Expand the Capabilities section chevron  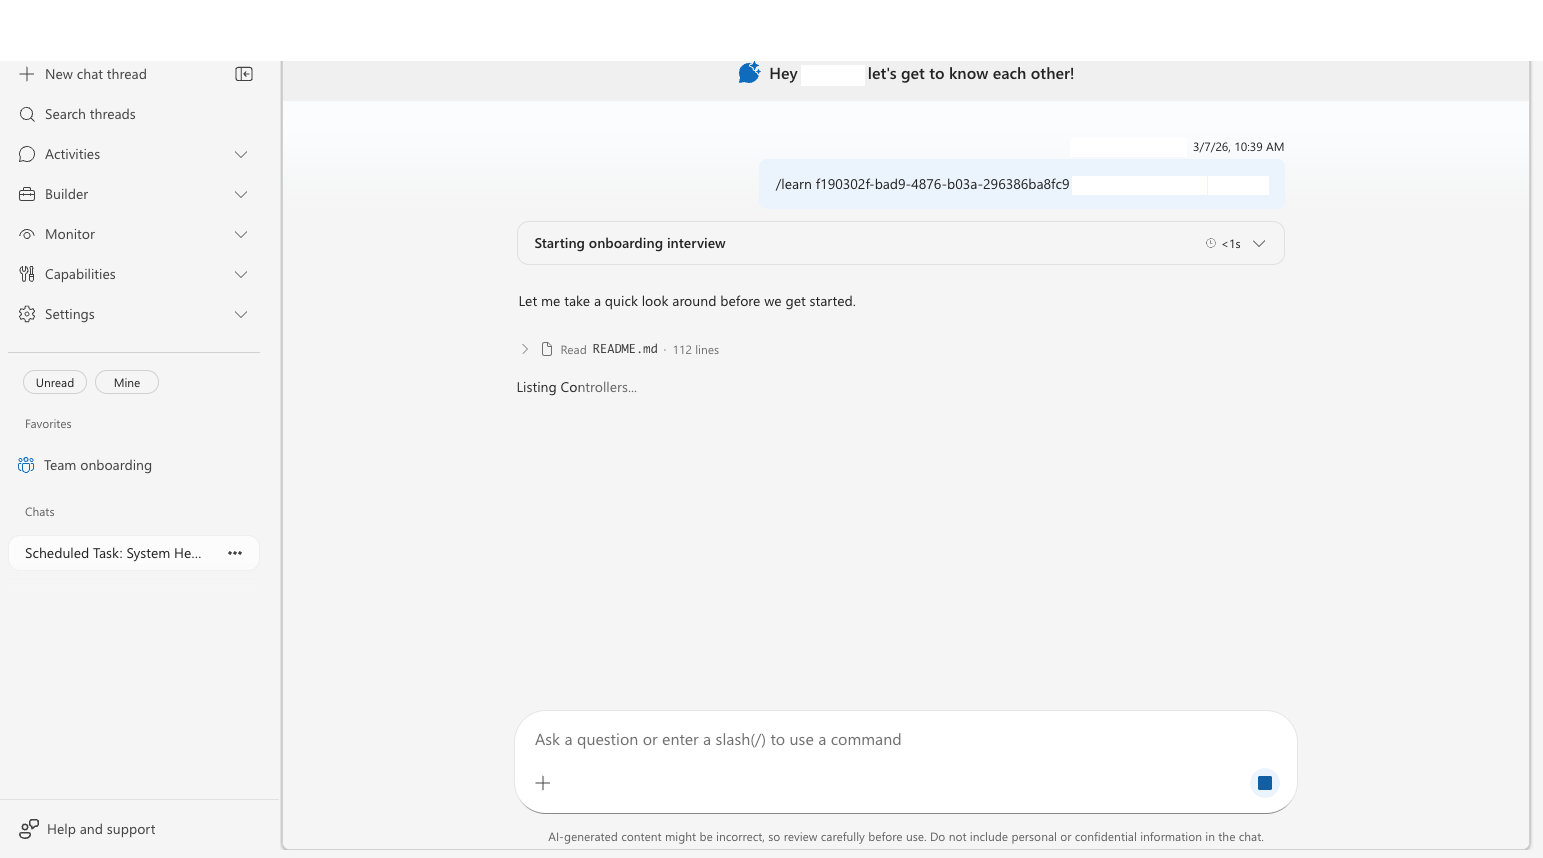point(241,274)
